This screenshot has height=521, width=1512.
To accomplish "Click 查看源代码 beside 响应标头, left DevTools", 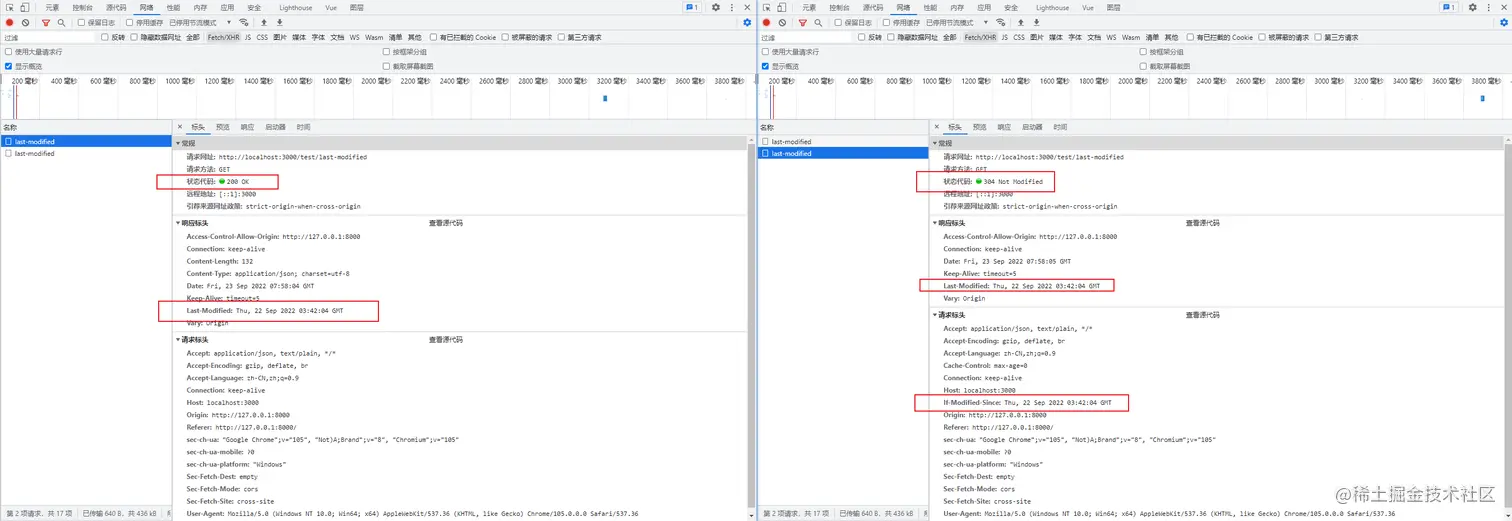I will (446, 223).
